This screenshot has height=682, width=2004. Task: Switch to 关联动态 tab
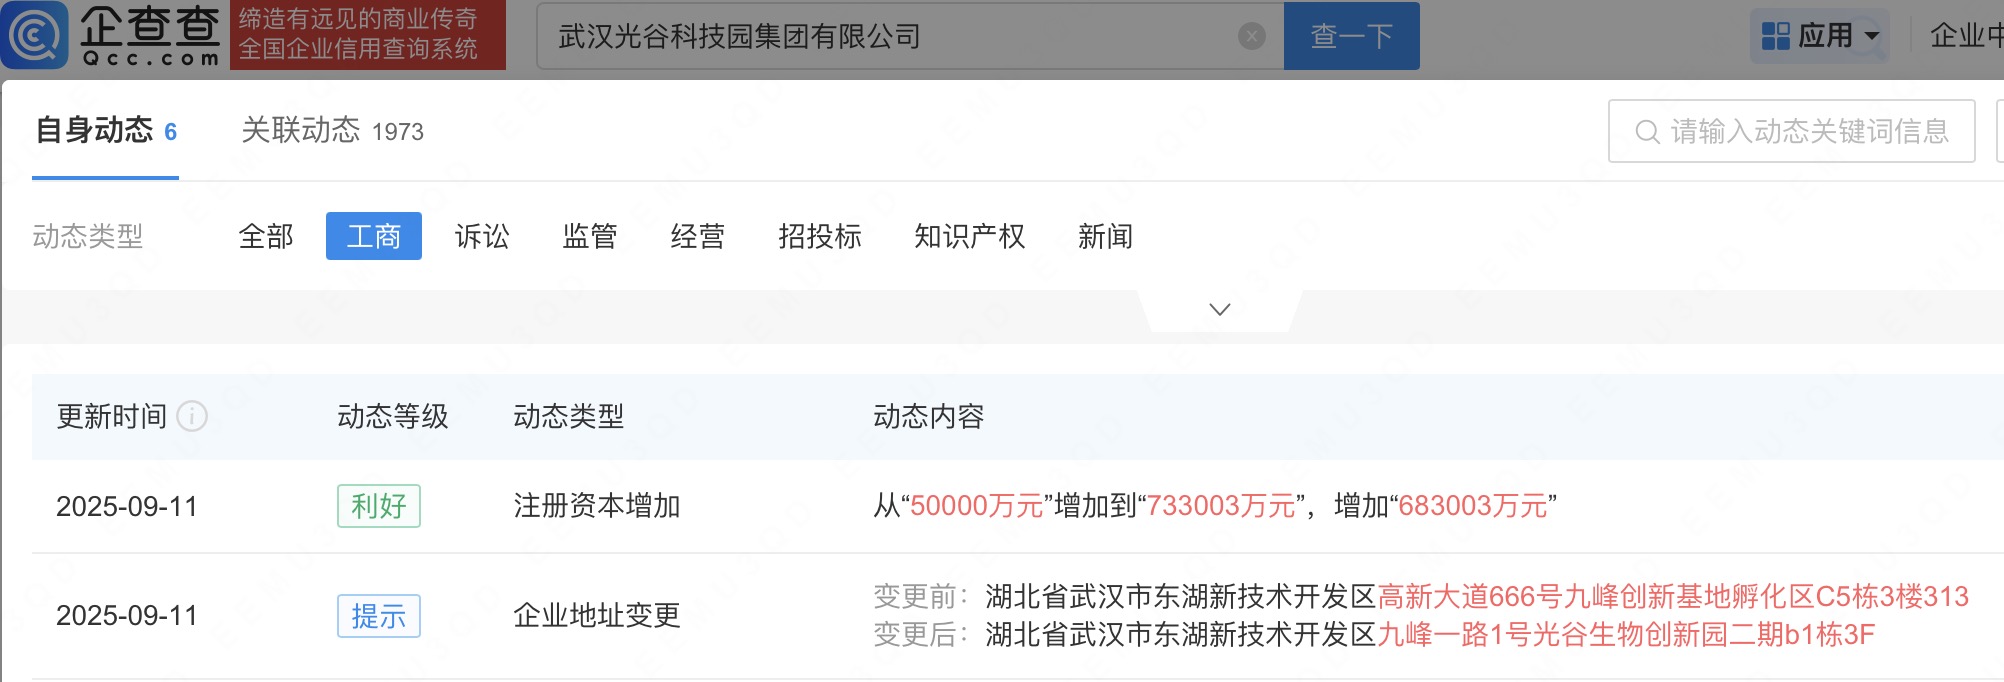[332, 131]
